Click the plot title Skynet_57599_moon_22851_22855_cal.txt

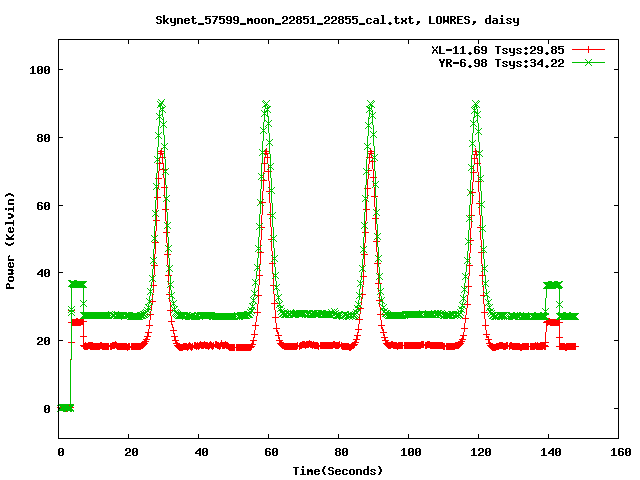tap(288, 20)
